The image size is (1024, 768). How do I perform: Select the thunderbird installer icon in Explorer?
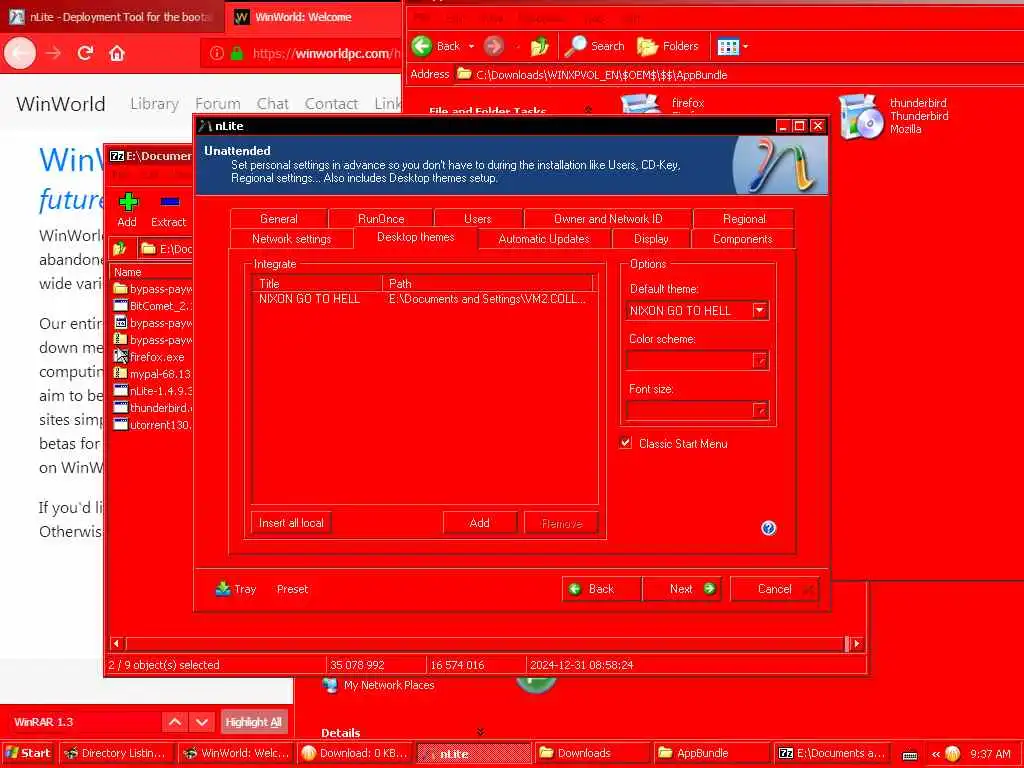coord(859,116)
